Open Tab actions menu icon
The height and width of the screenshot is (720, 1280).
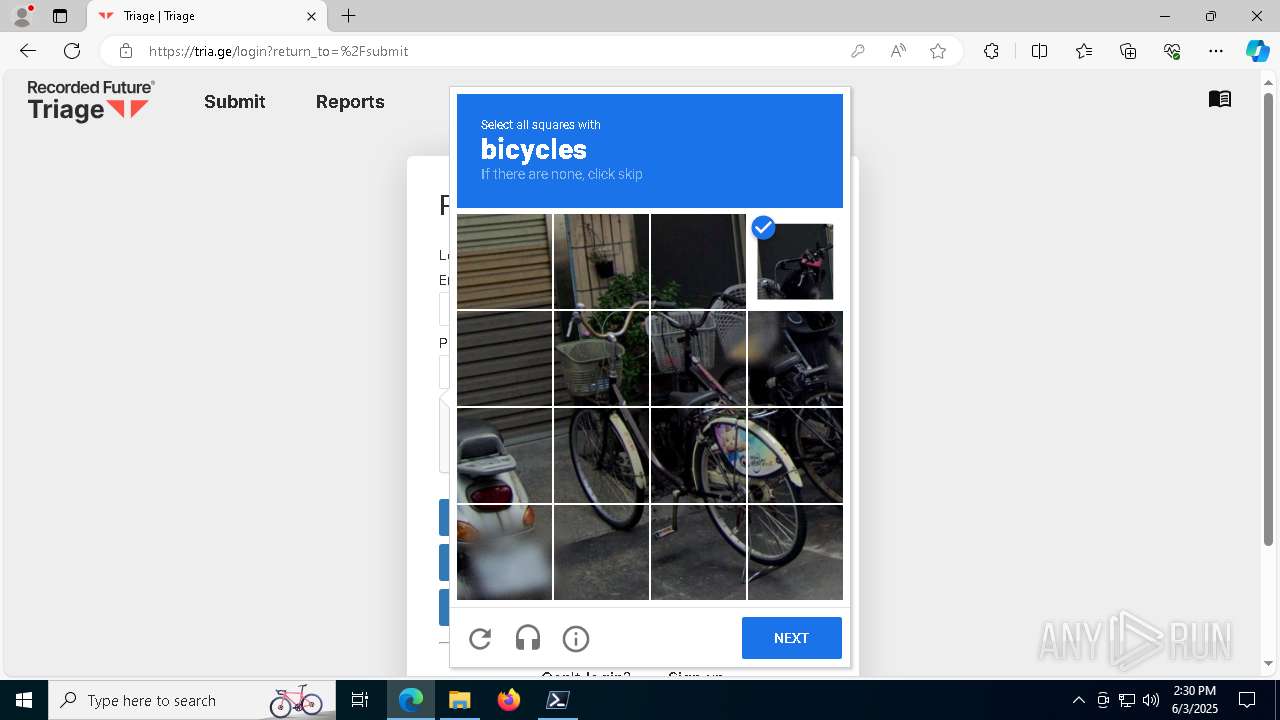point(60,16)
